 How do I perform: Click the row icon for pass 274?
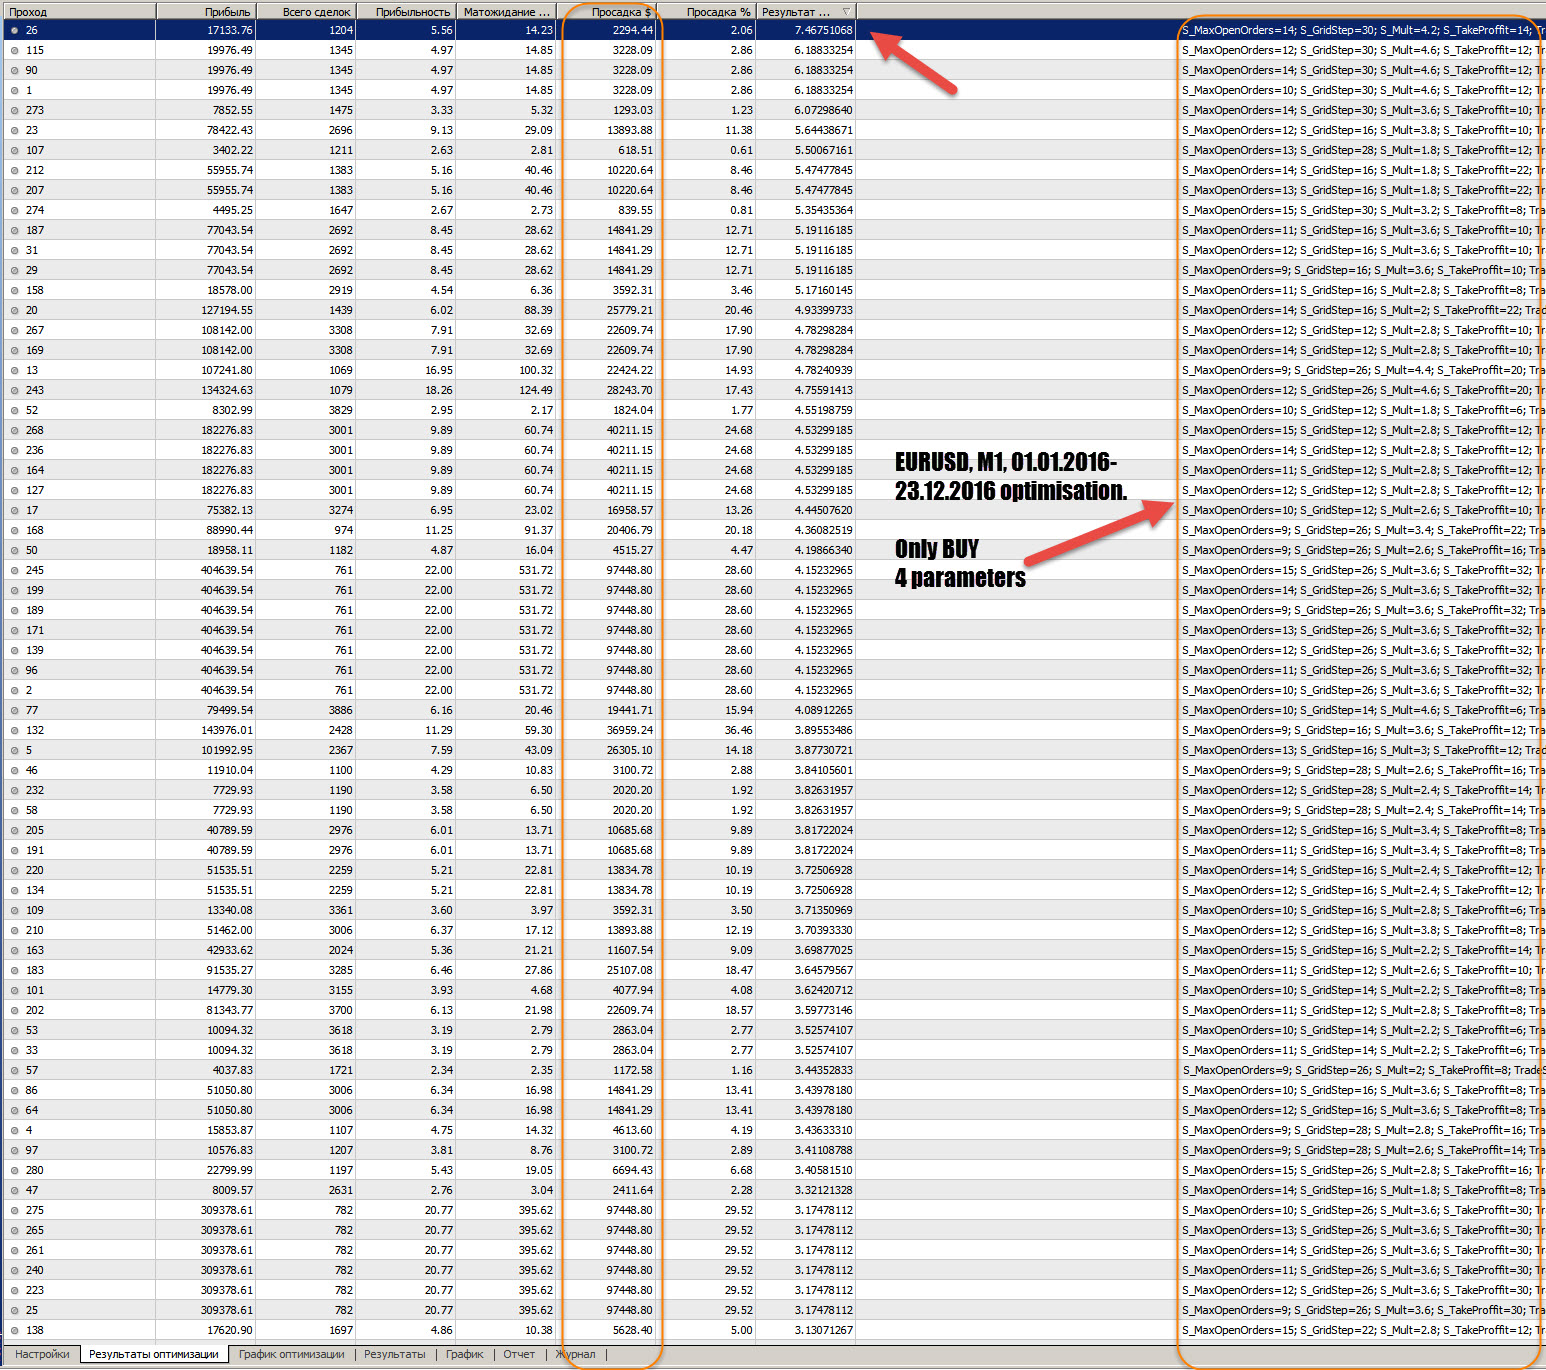pos(14,210)
